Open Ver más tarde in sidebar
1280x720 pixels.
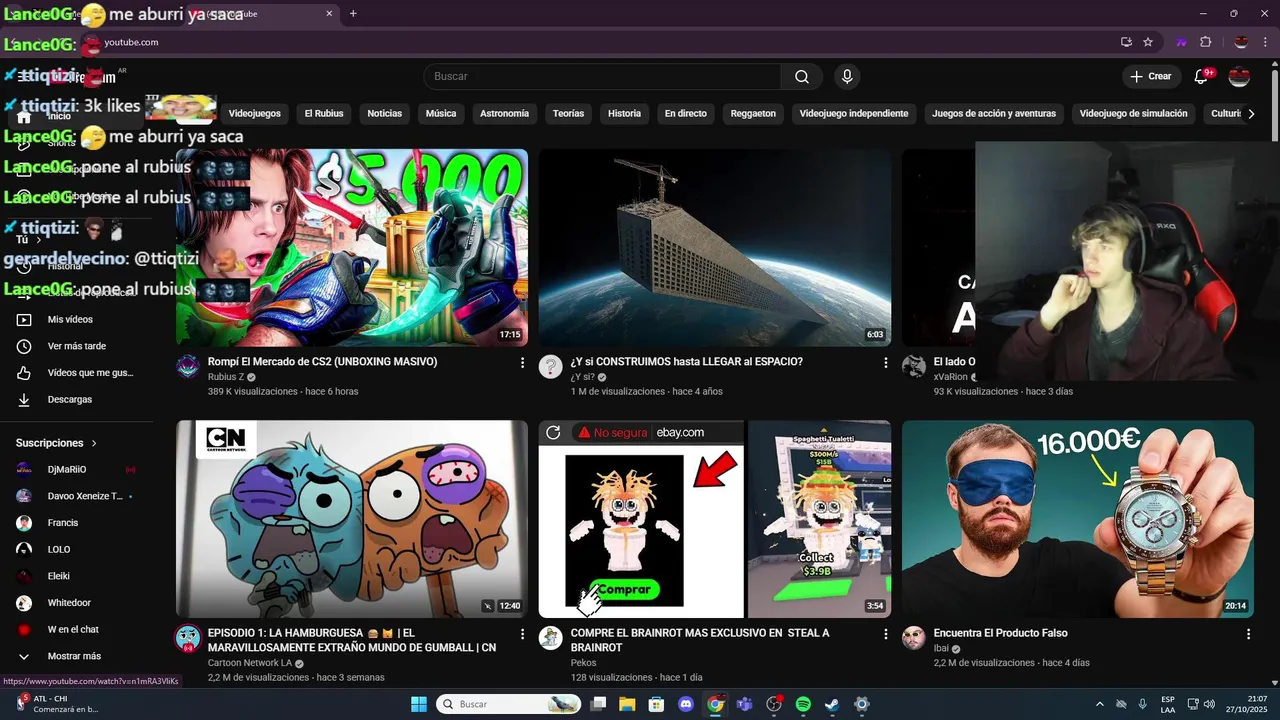click(x=77, y=346)
